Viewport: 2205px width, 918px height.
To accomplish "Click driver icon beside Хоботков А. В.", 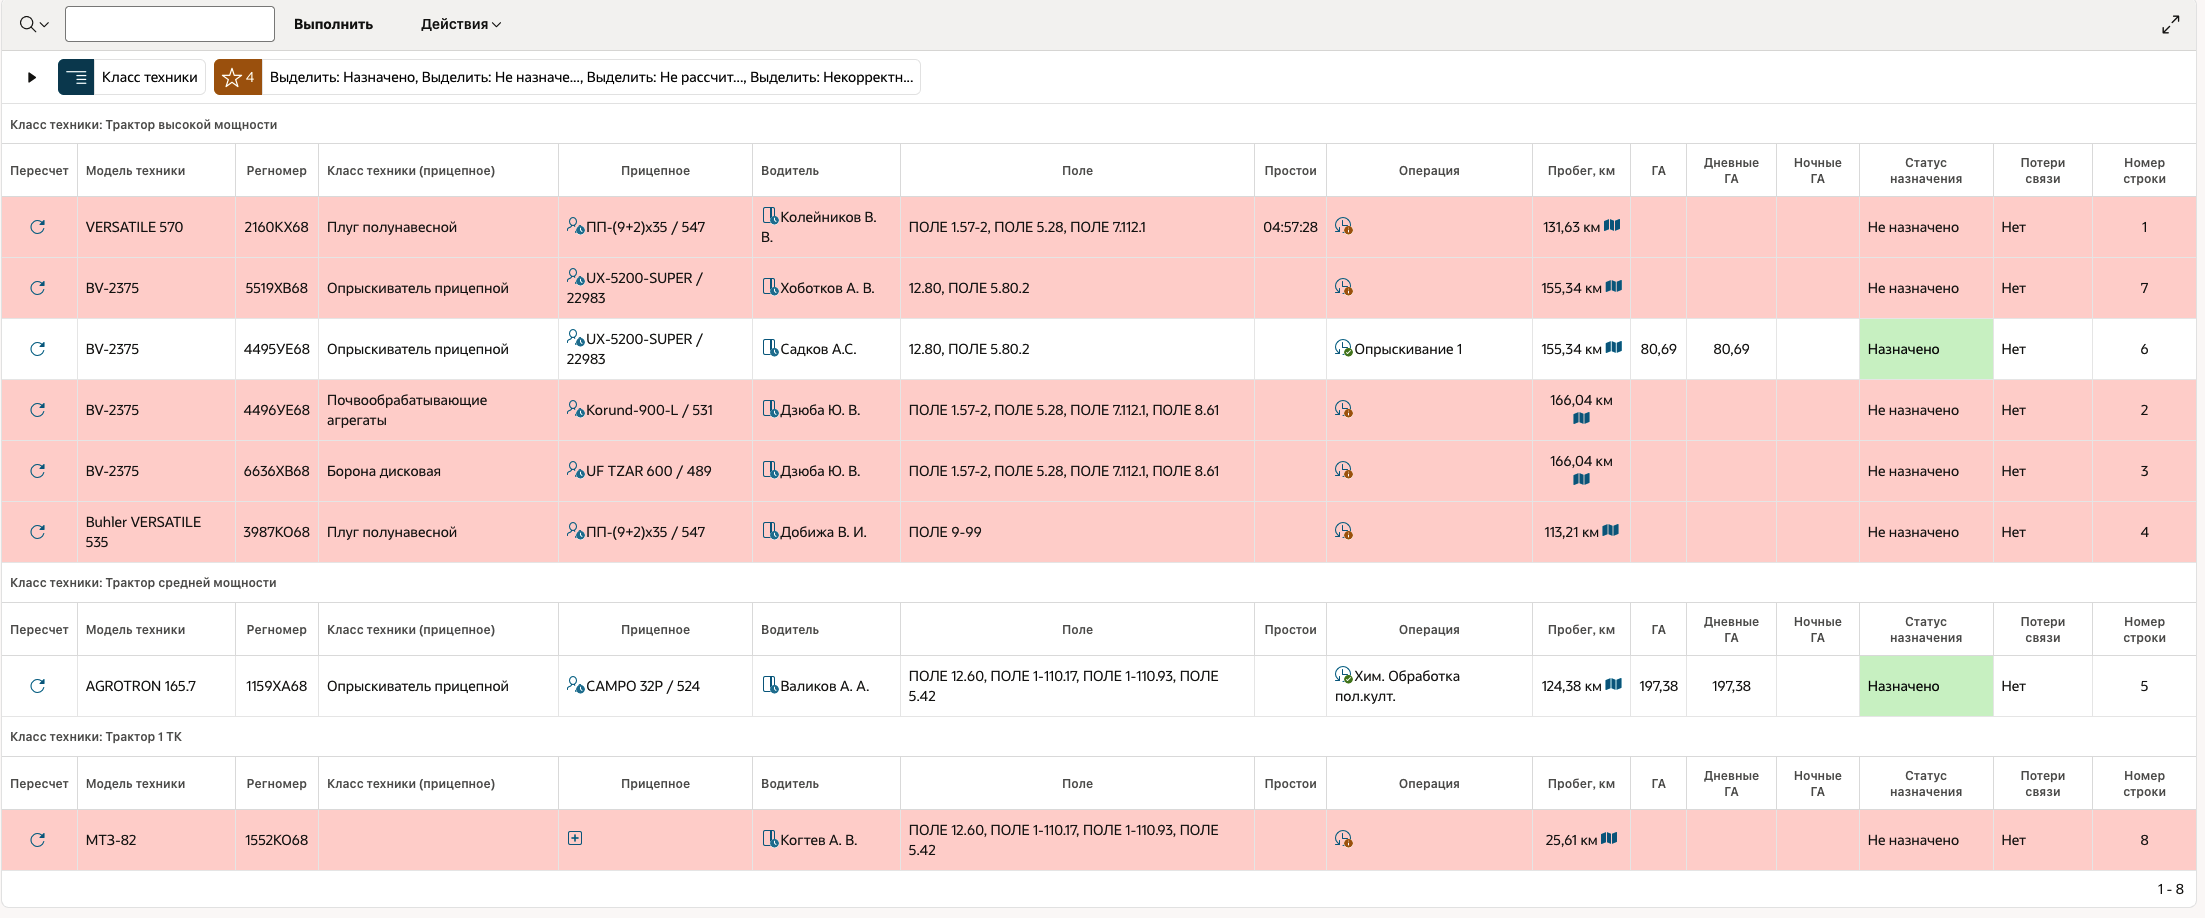I will [x=769, y=287].
